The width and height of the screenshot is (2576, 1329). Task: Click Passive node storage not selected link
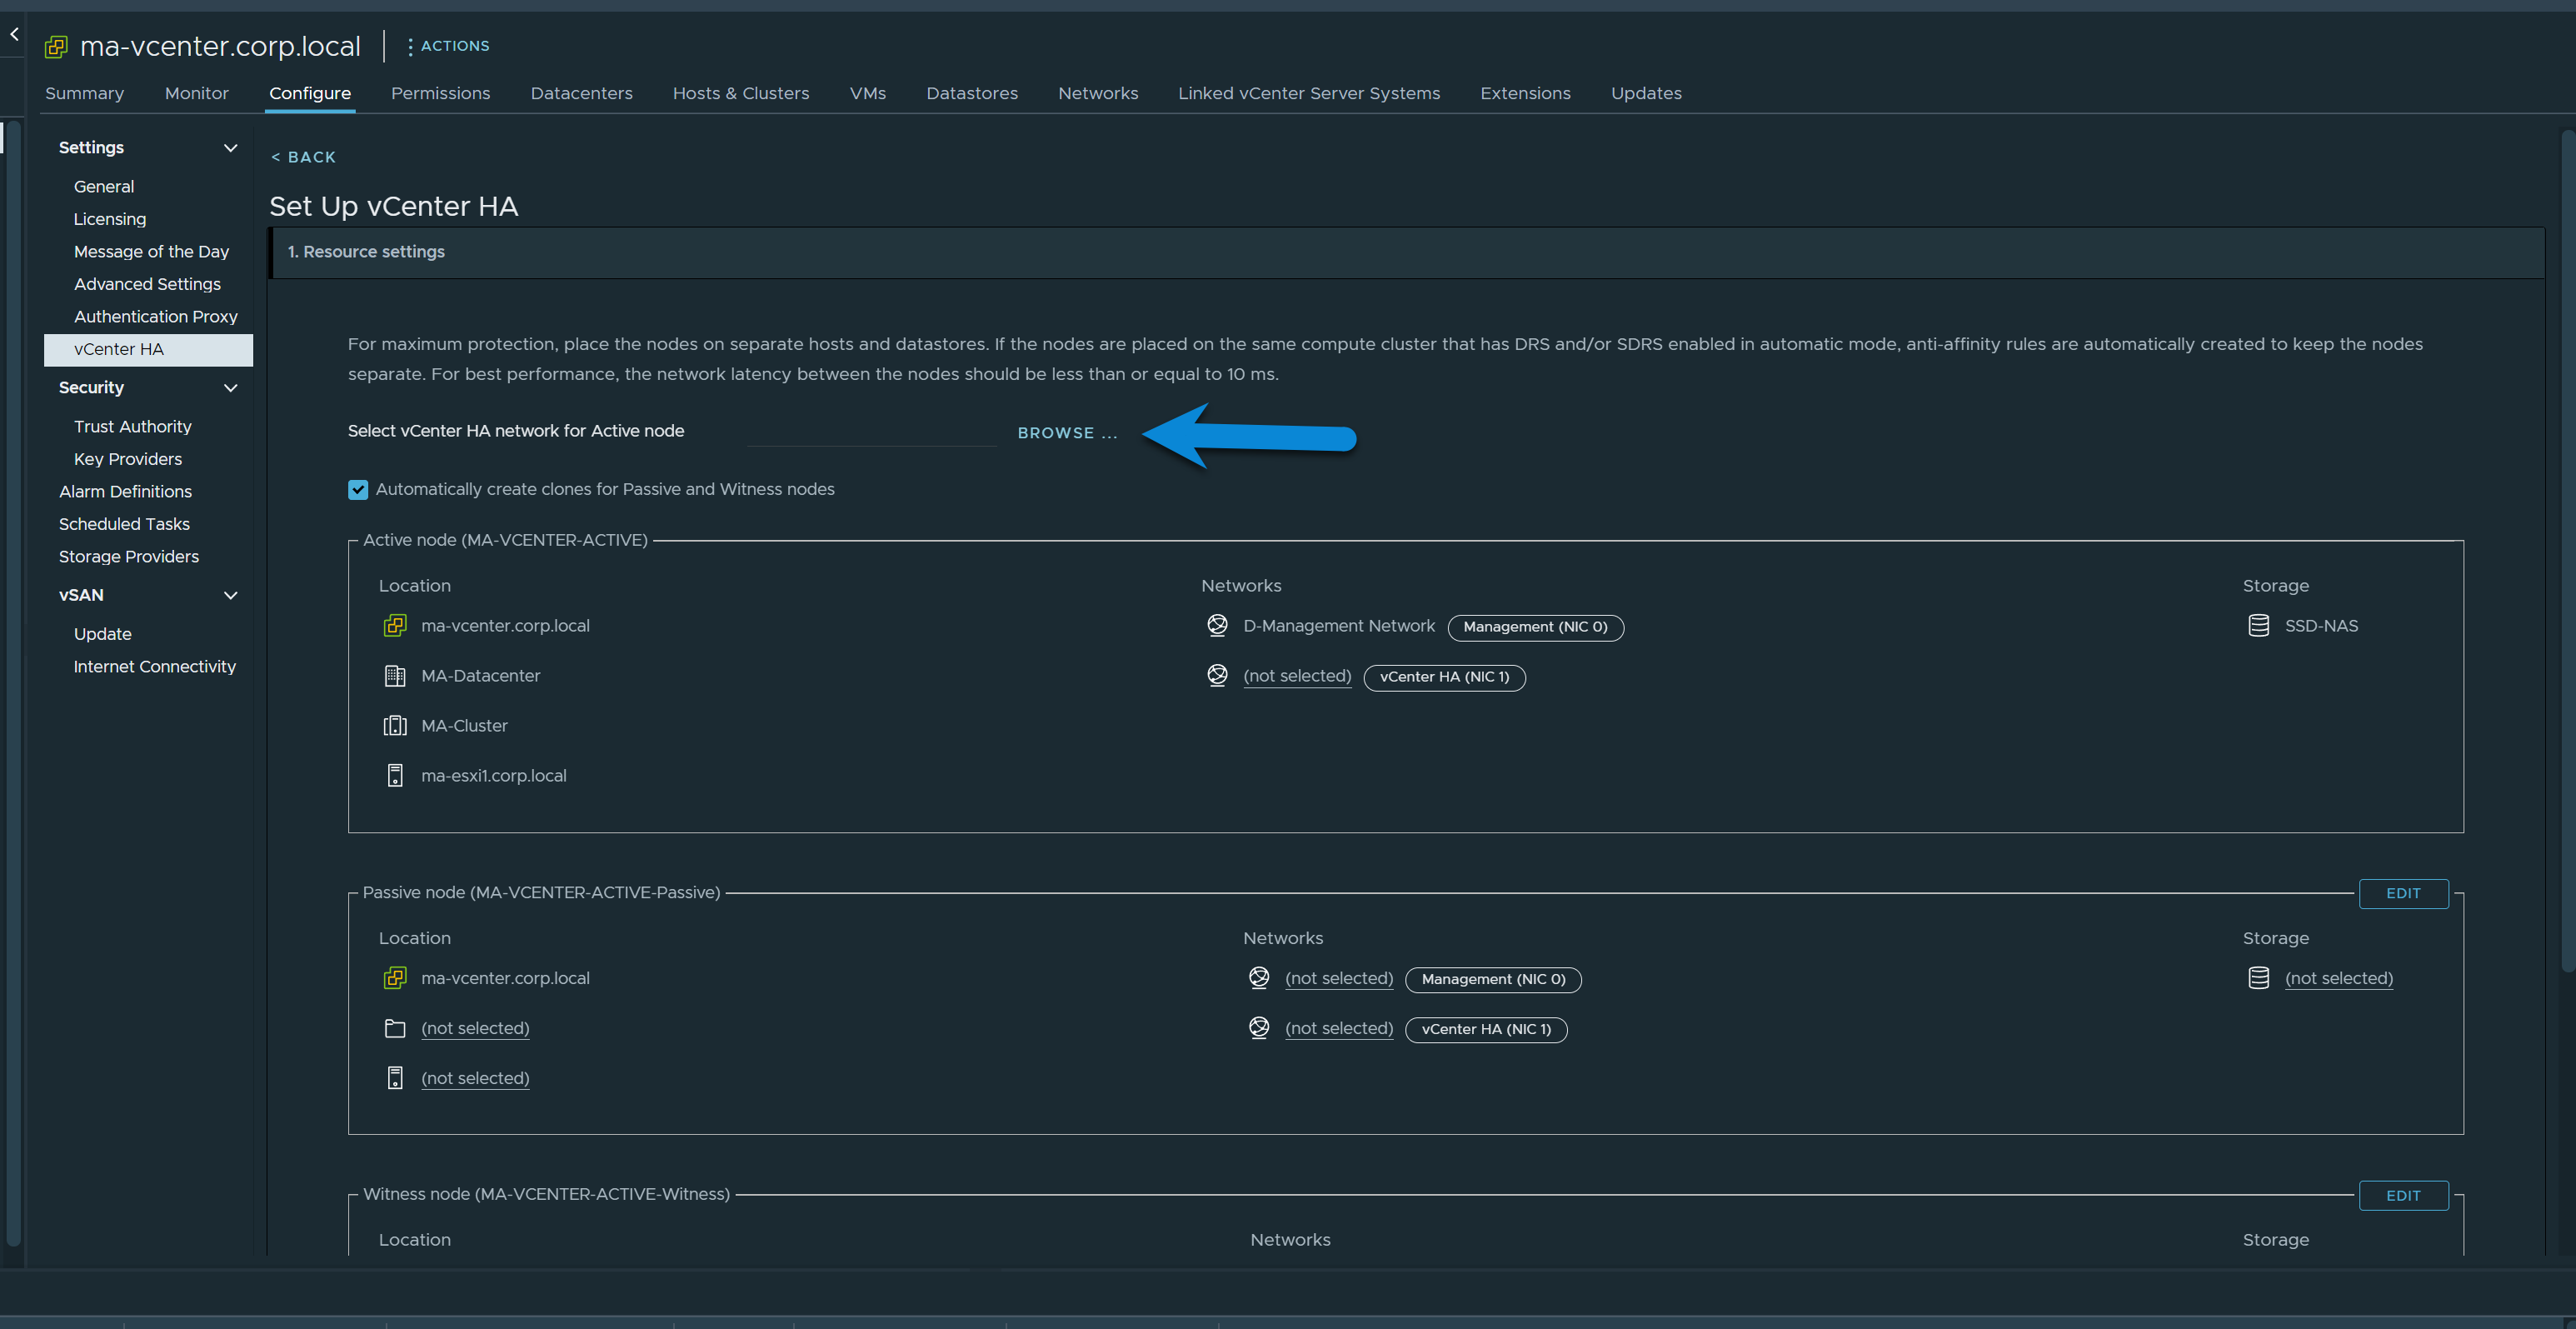(2339, 979)
